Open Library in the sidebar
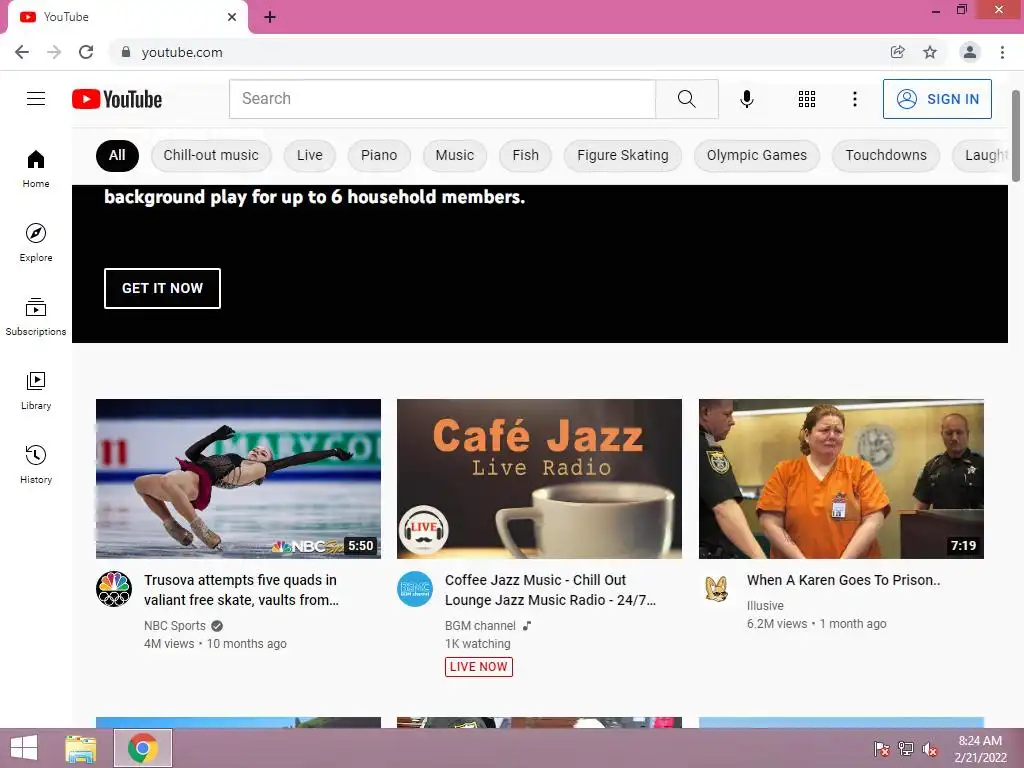The height and width of the screenshot is (768, 1024). [x=36, y=391]
